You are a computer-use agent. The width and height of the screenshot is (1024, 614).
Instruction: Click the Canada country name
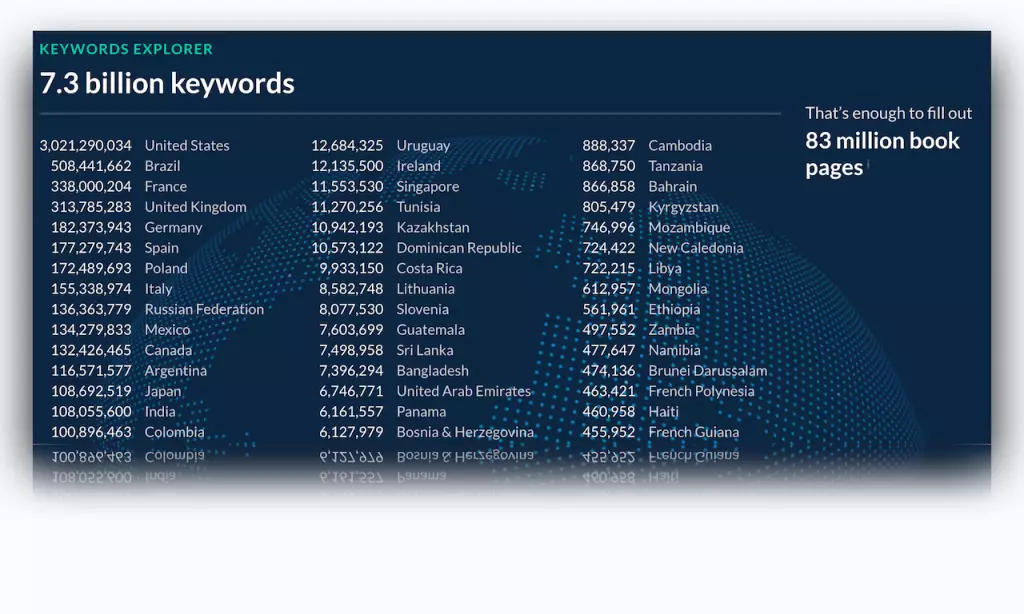coord(168,350)
